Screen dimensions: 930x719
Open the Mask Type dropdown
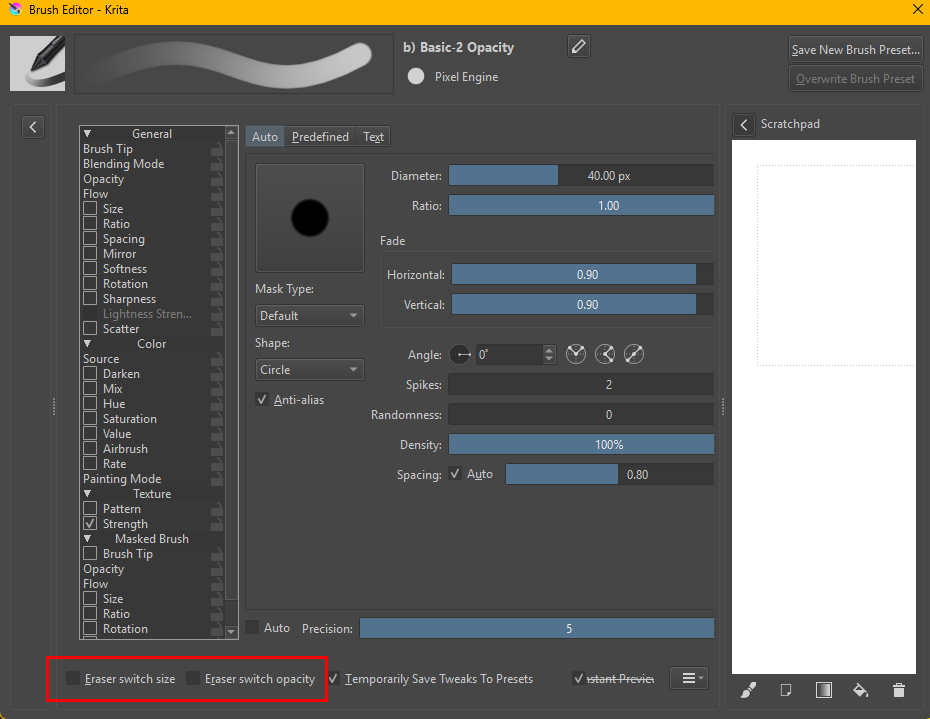[x=309, y=316]
